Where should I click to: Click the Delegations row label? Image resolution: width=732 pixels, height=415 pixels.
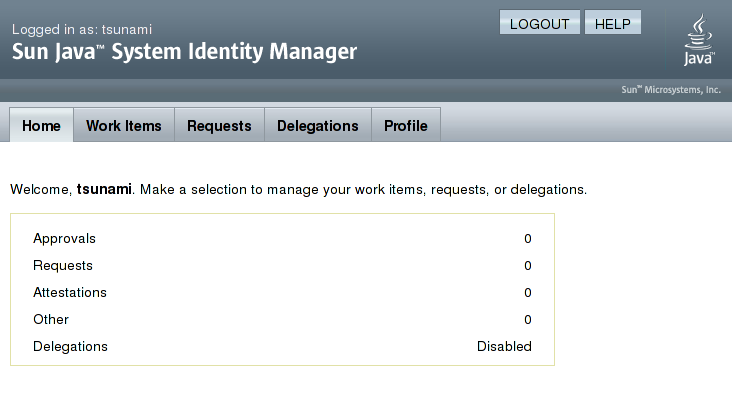coord(70,346)
